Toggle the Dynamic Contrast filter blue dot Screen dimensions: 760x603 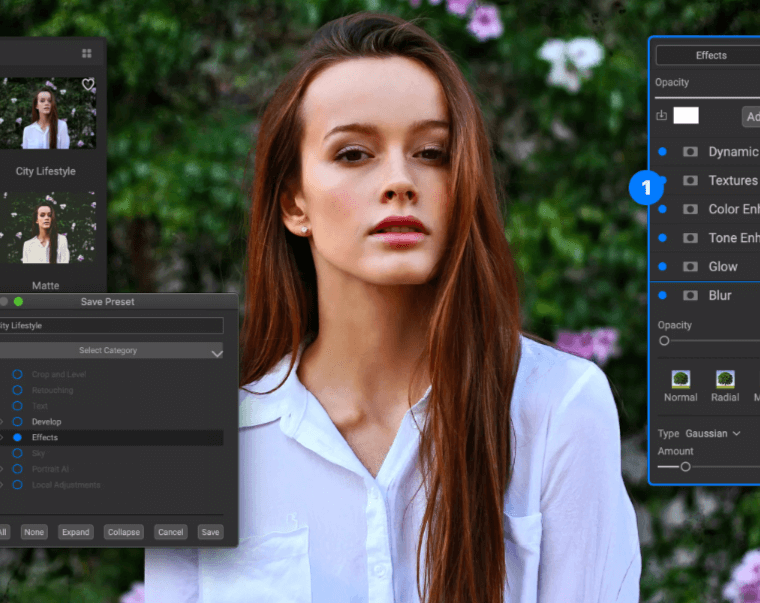(662, 152)
